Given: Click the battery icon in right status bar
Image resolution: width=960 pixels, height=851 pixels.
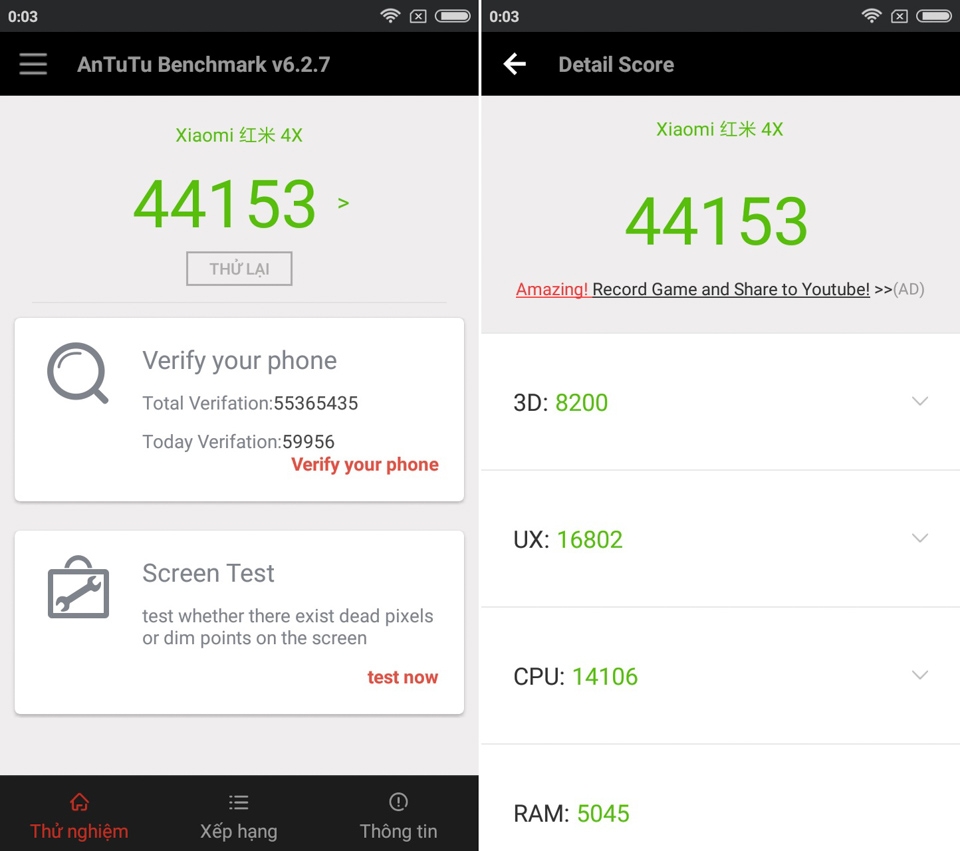Looking at the screenshot, I should (x=934, y=16).
